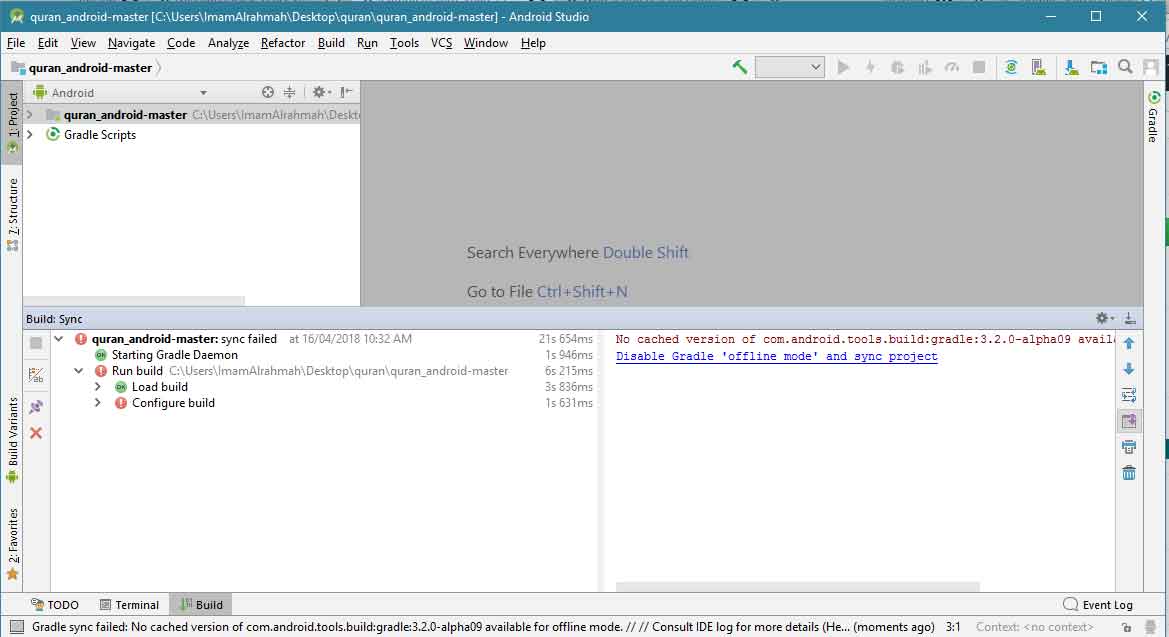Click Hide Build panel icon
Screen dimensions: 1169x637
click(x=1130, y=318)
